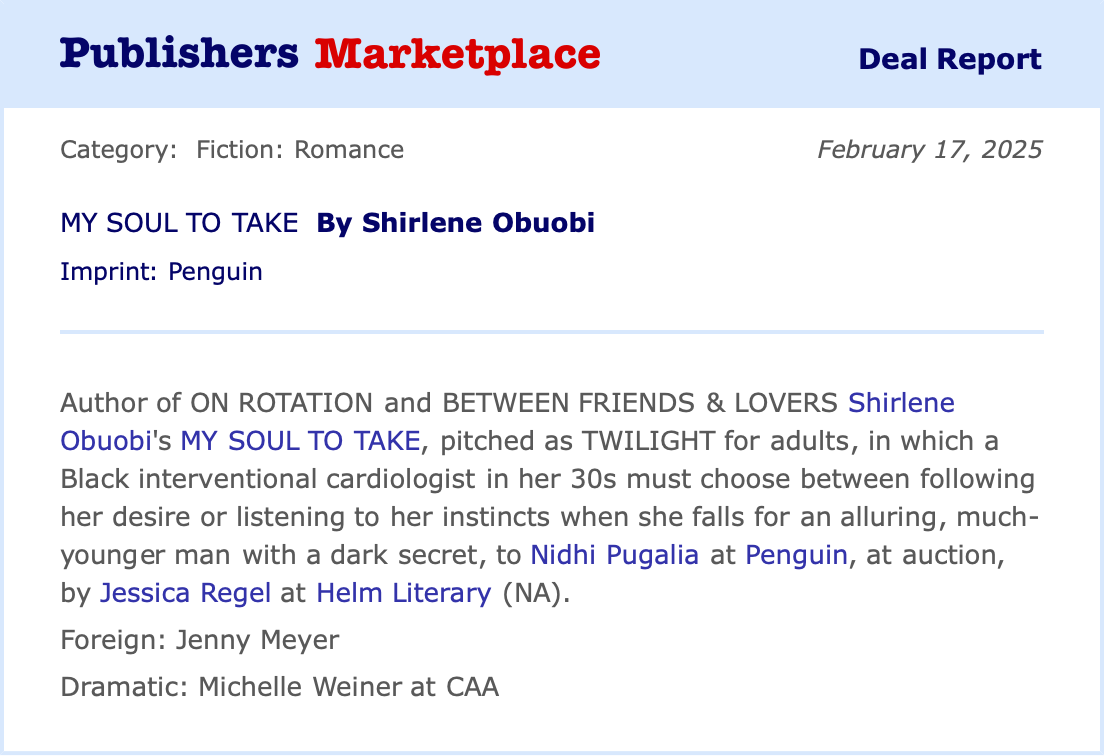Click the Publishers Marketplace logo
The width and height of the screenshot is (1104, 756).
(x=330, y=54)
